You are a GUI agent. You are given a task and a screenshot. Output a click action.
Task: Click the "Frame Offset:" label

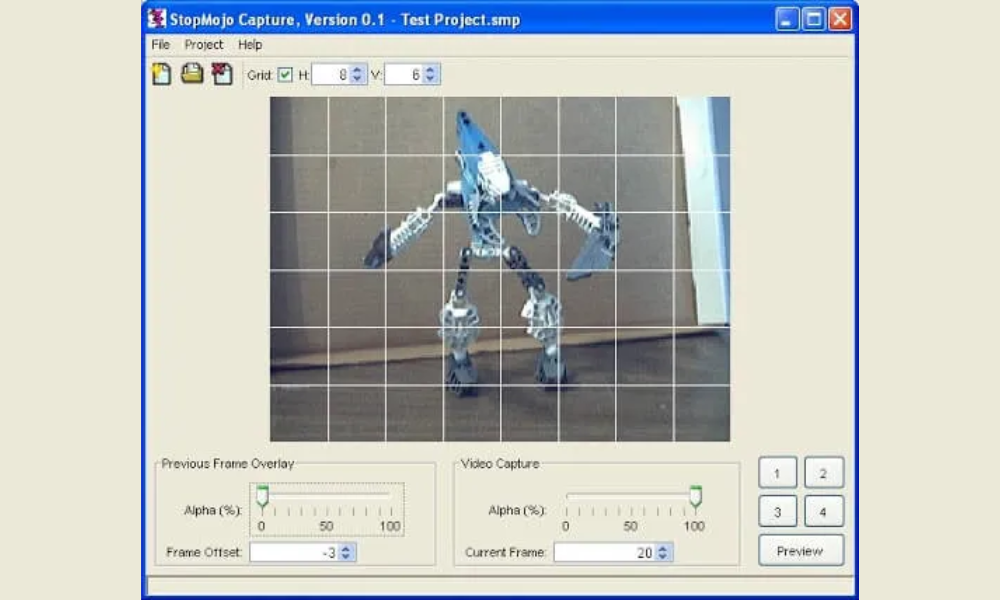(204, 552)
